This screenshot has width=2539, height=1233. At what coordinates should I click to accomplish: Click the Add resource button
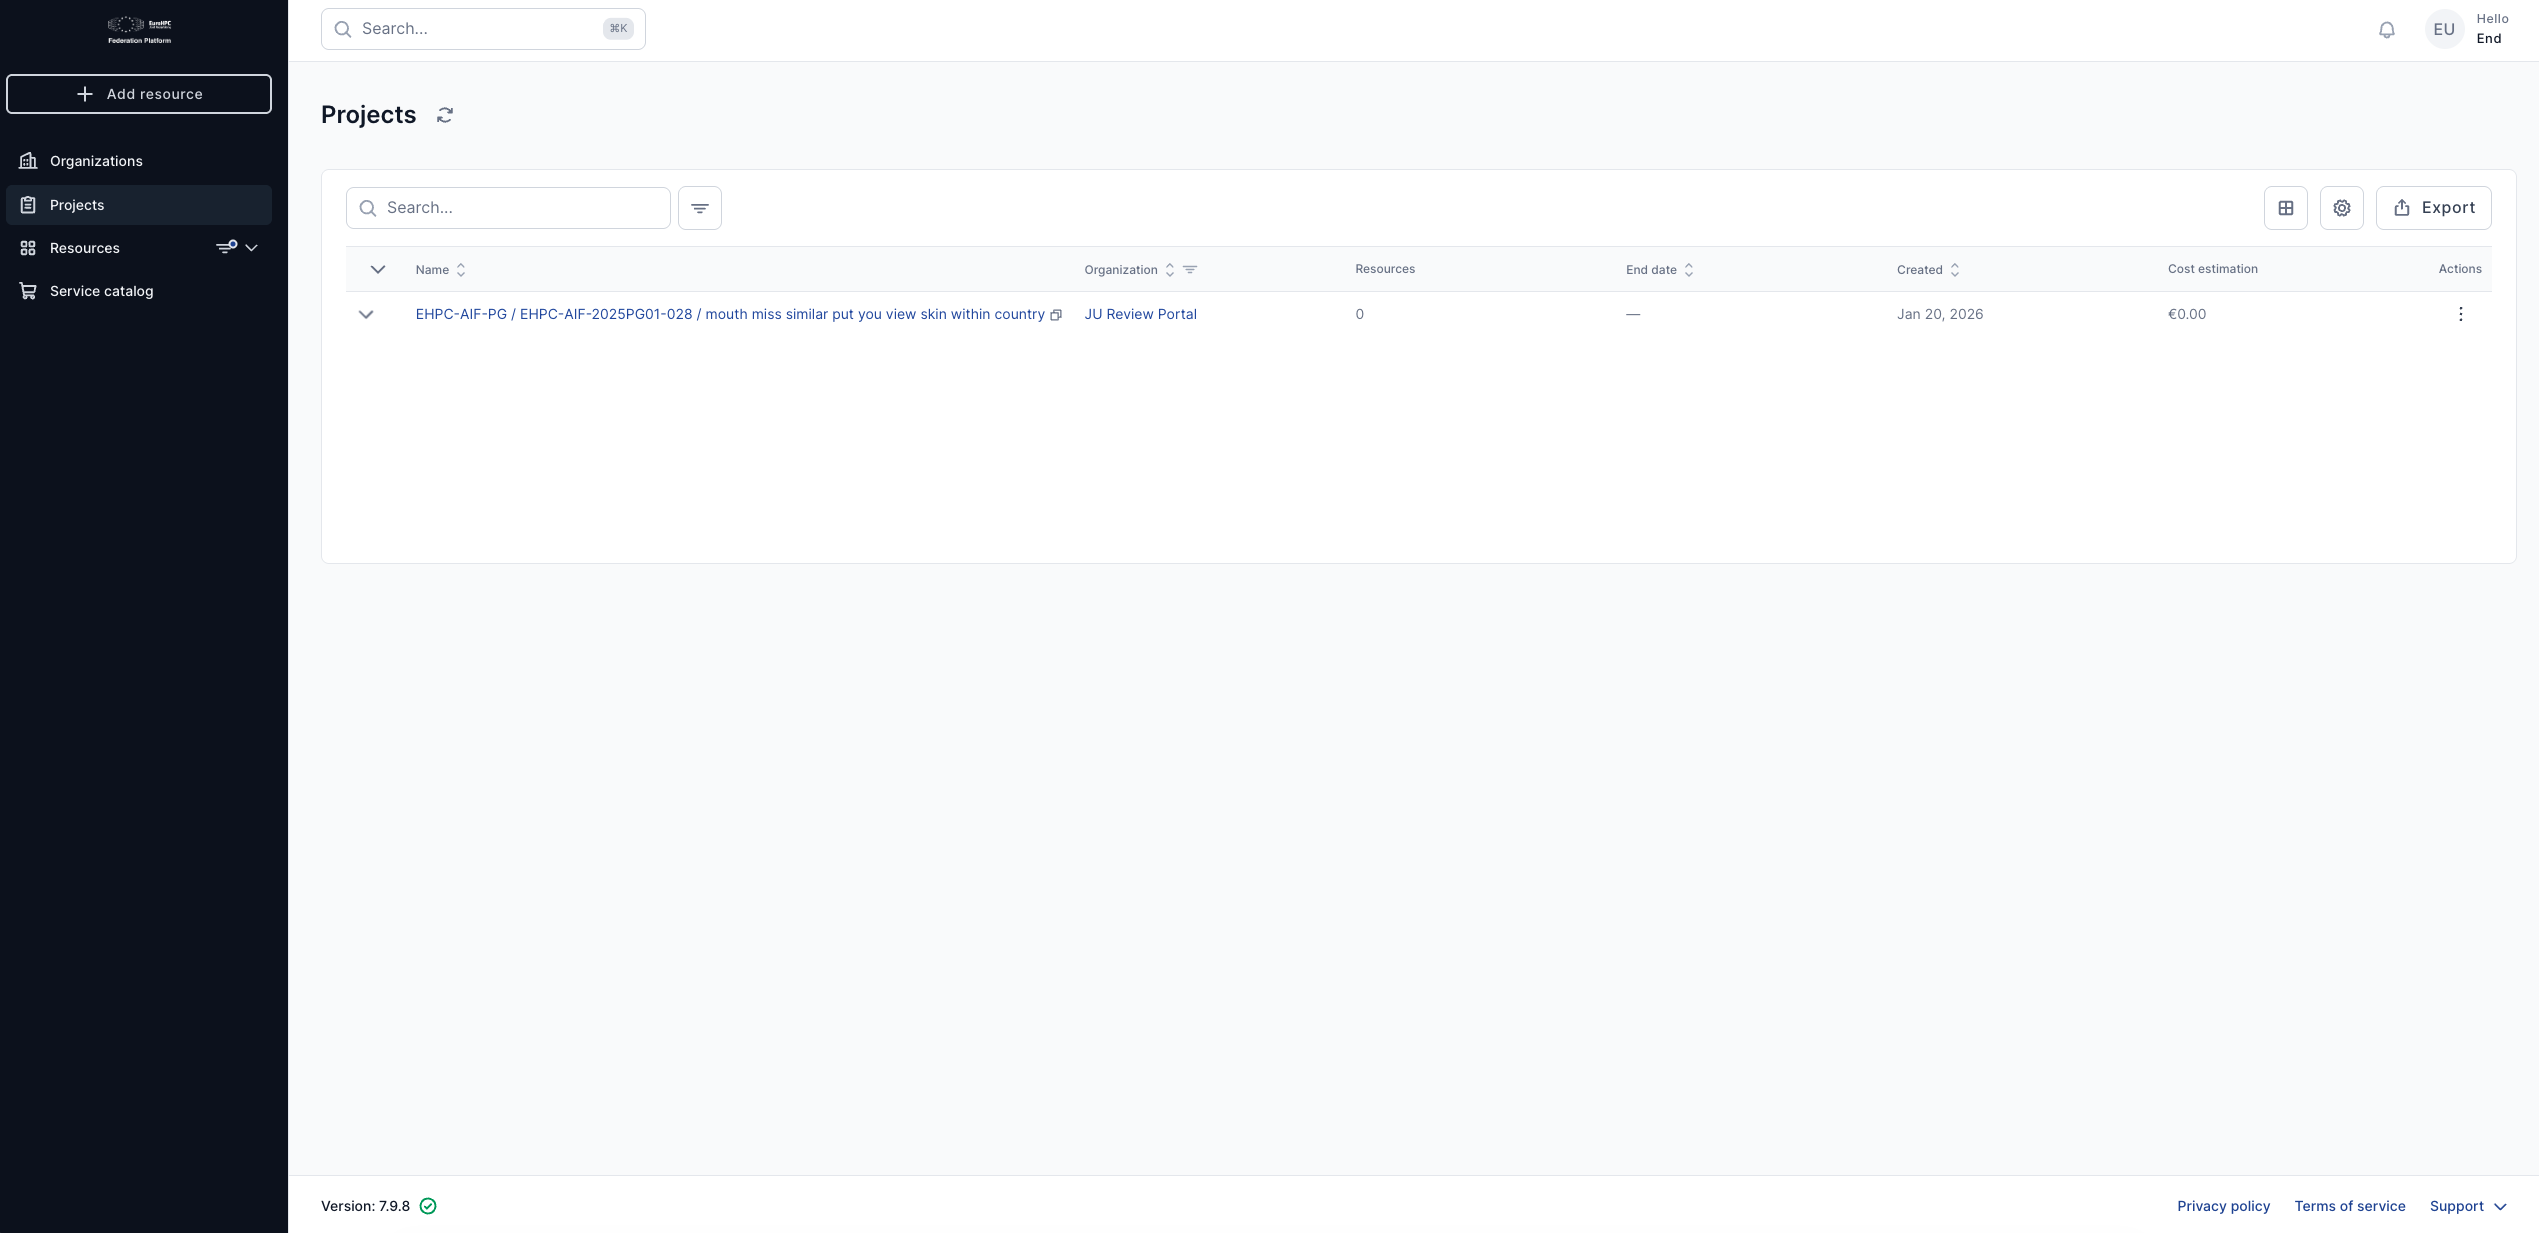139,94
